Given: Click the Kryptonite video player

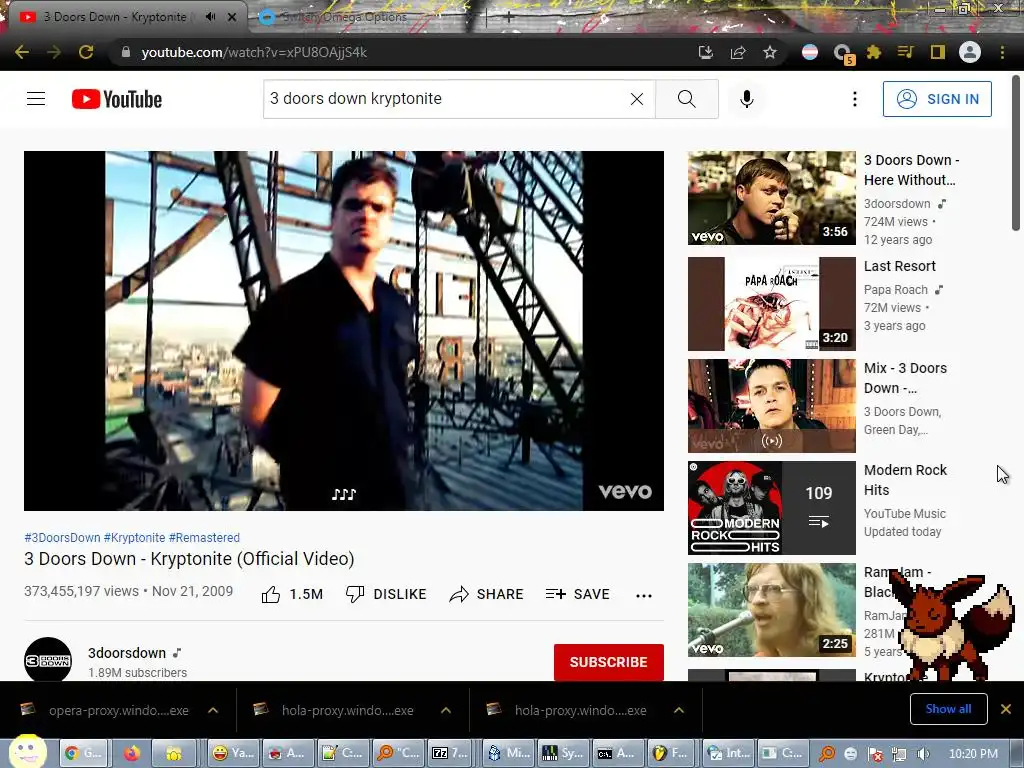Looking at the screenshot, I should point(344,331).
